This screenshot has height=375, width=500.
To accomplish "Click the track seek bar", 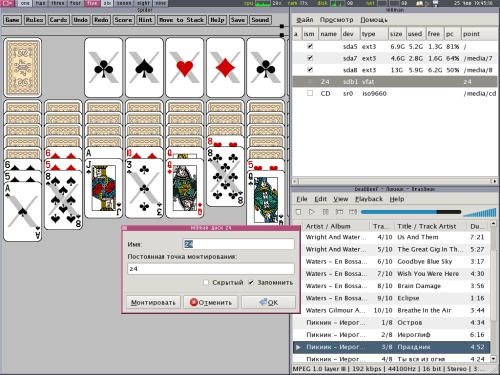I will click(411, 212).
